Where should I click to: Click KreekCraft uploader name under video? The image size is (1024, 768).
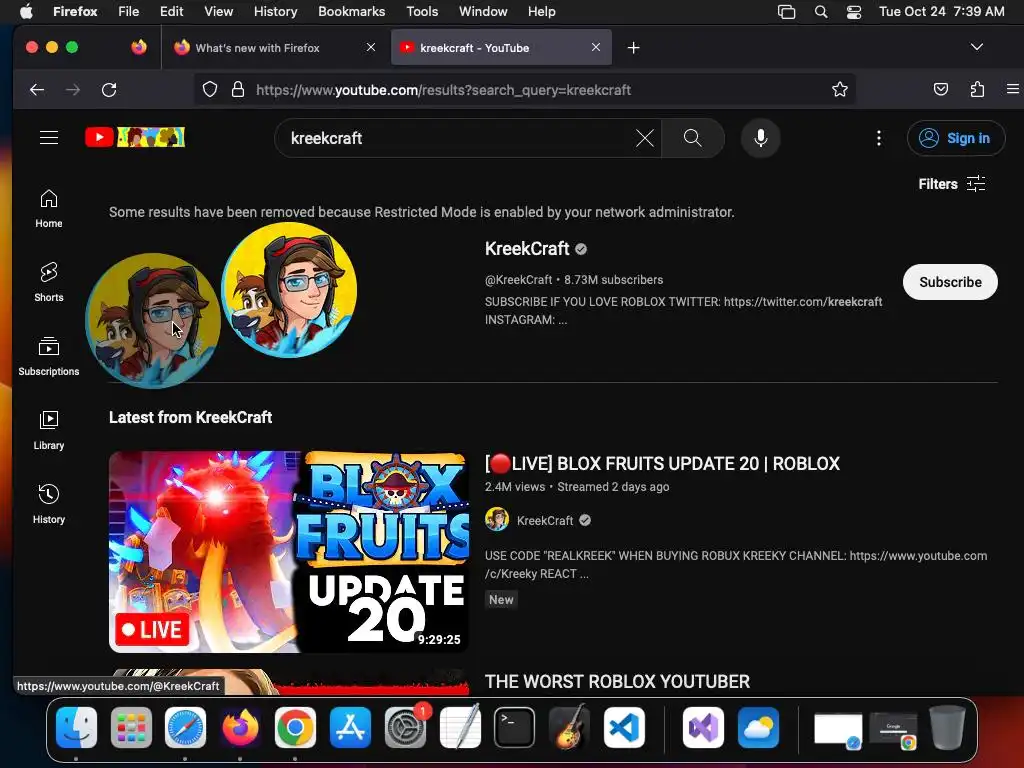(545, 520)
